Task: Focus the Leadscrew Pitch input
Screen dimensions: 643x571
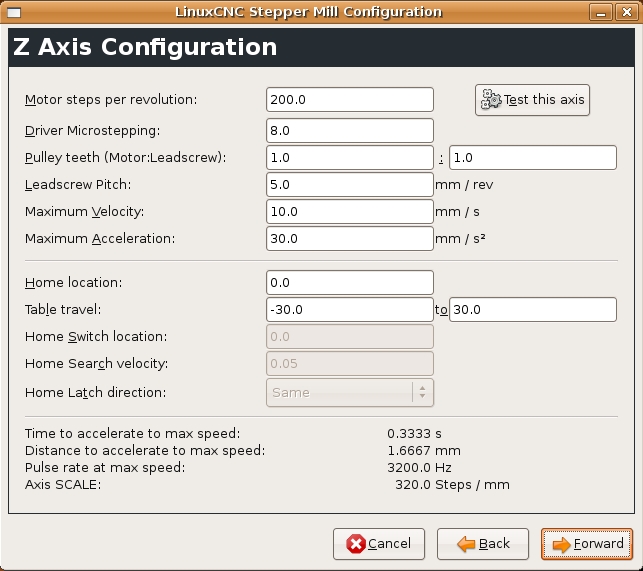Action: (x=350, y=185)
